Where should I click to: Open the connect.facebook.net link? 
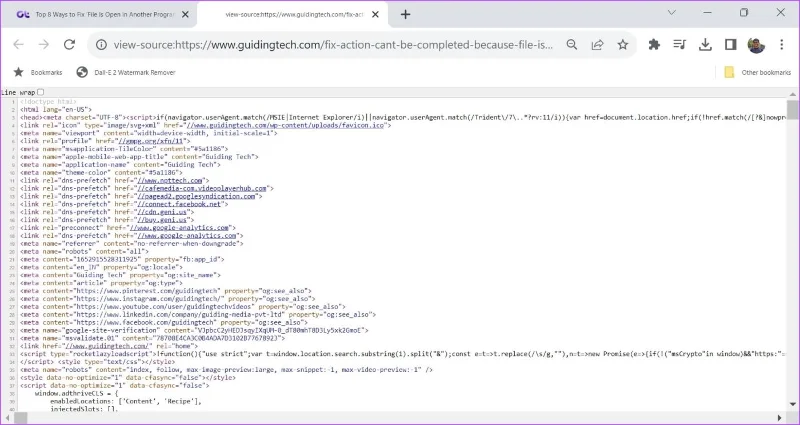[x=180, y=204]
